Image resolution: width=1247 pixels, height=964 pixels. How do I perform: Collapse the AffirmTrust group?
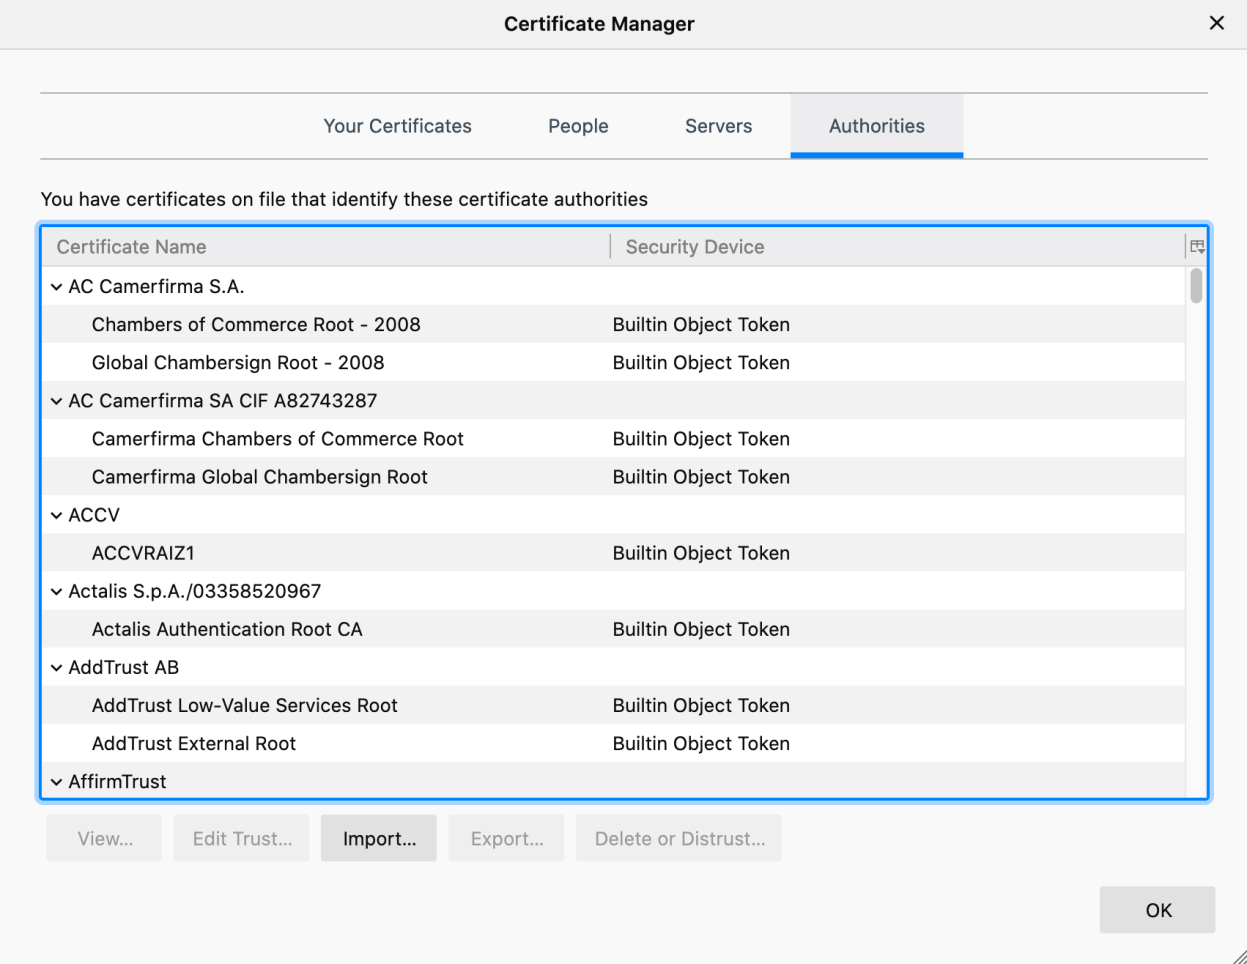click(x=56, y=781)
